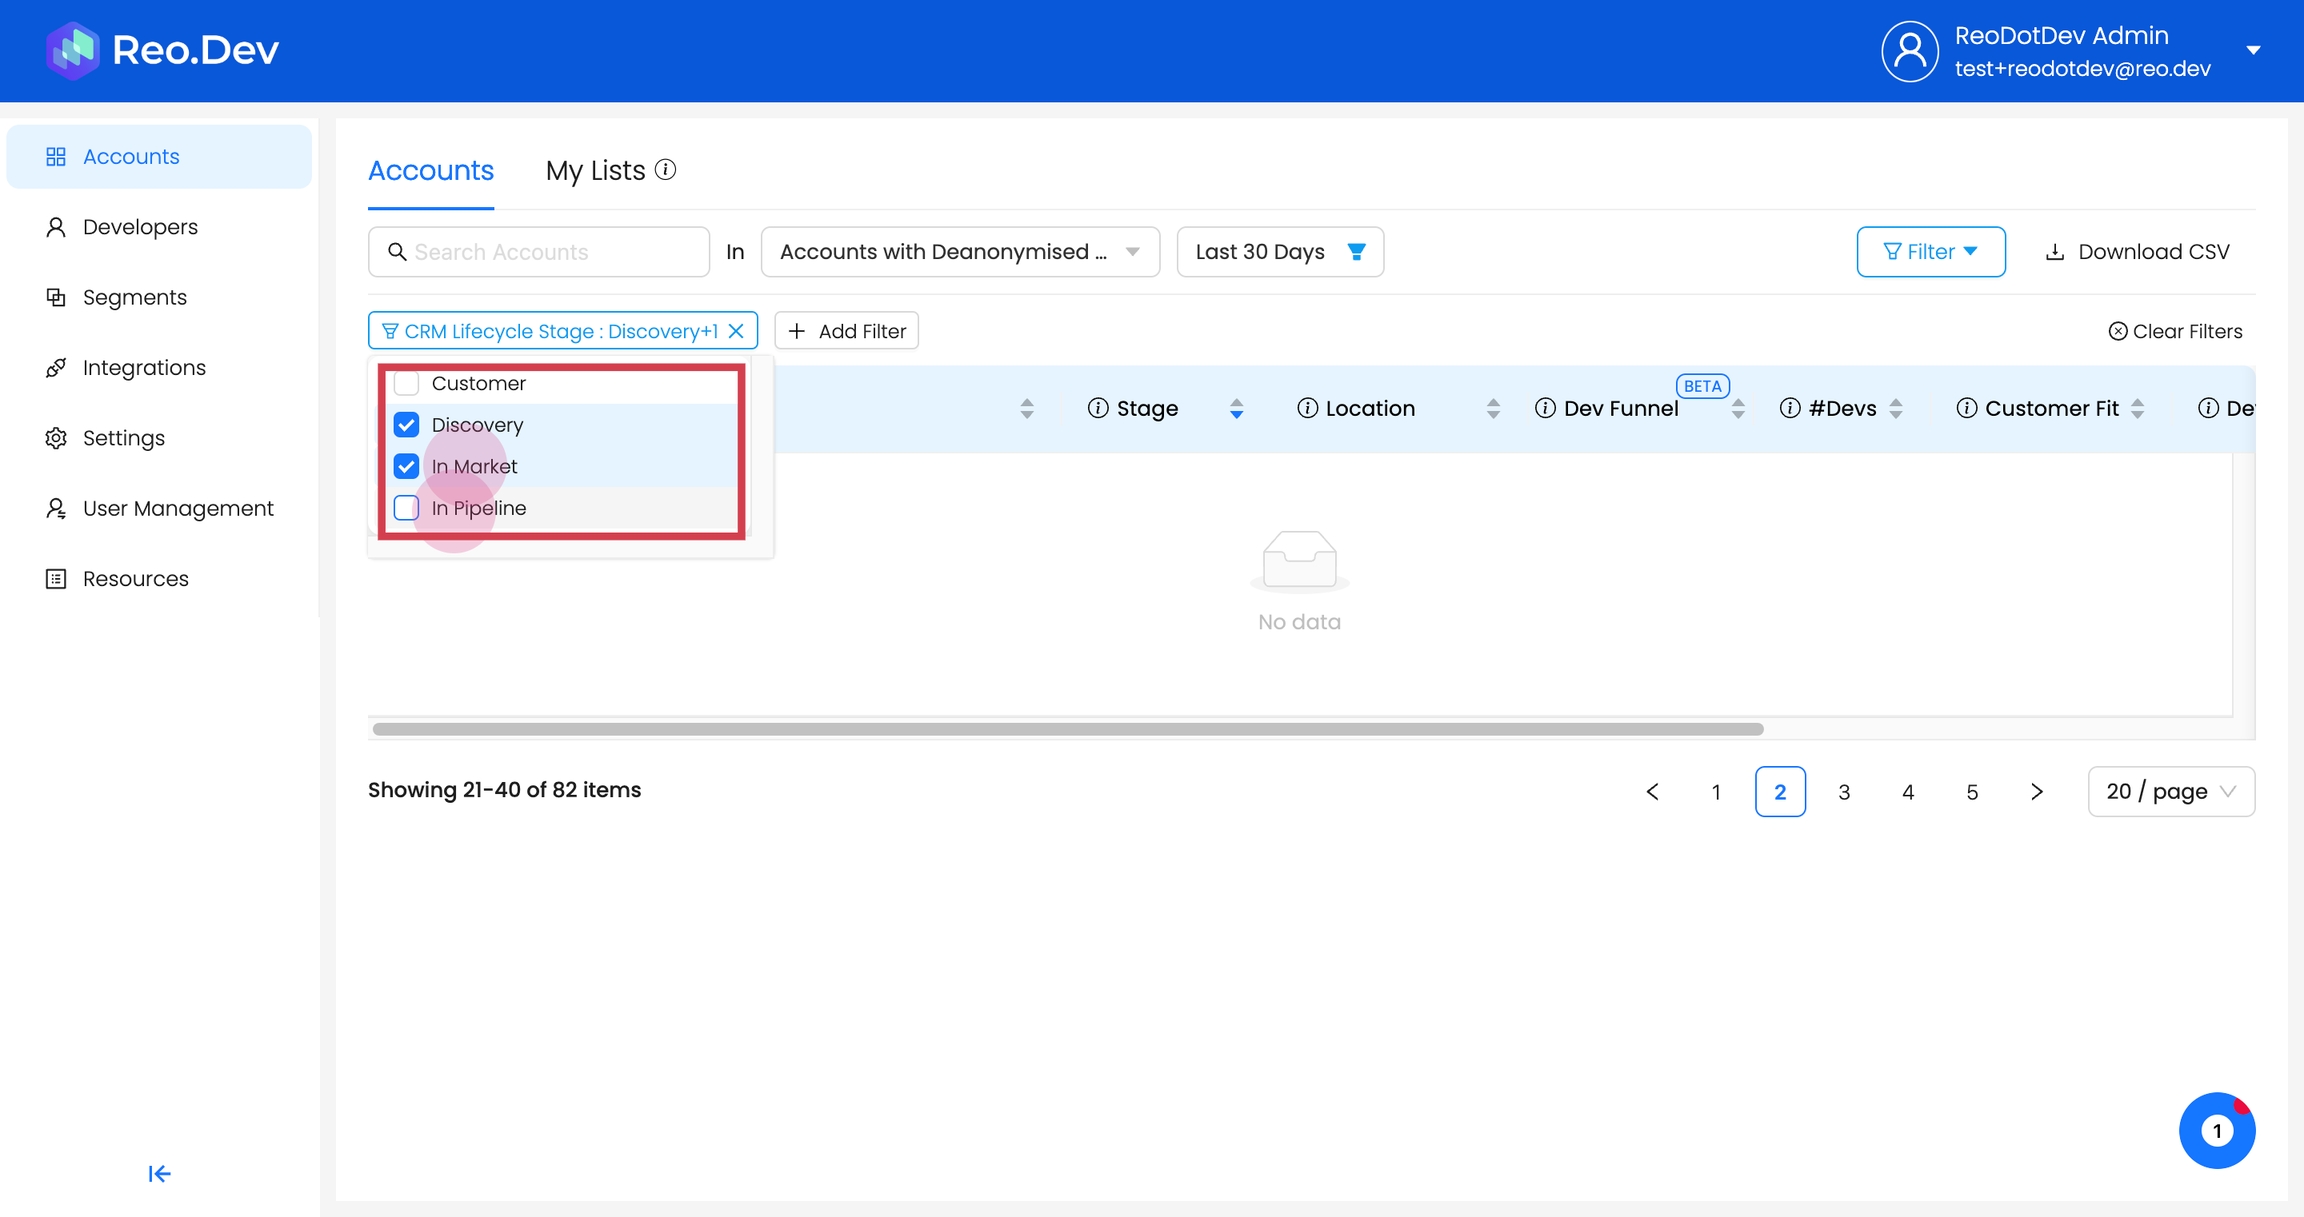
Task: Click the Stage column info icon
Action: (1097, 408)
